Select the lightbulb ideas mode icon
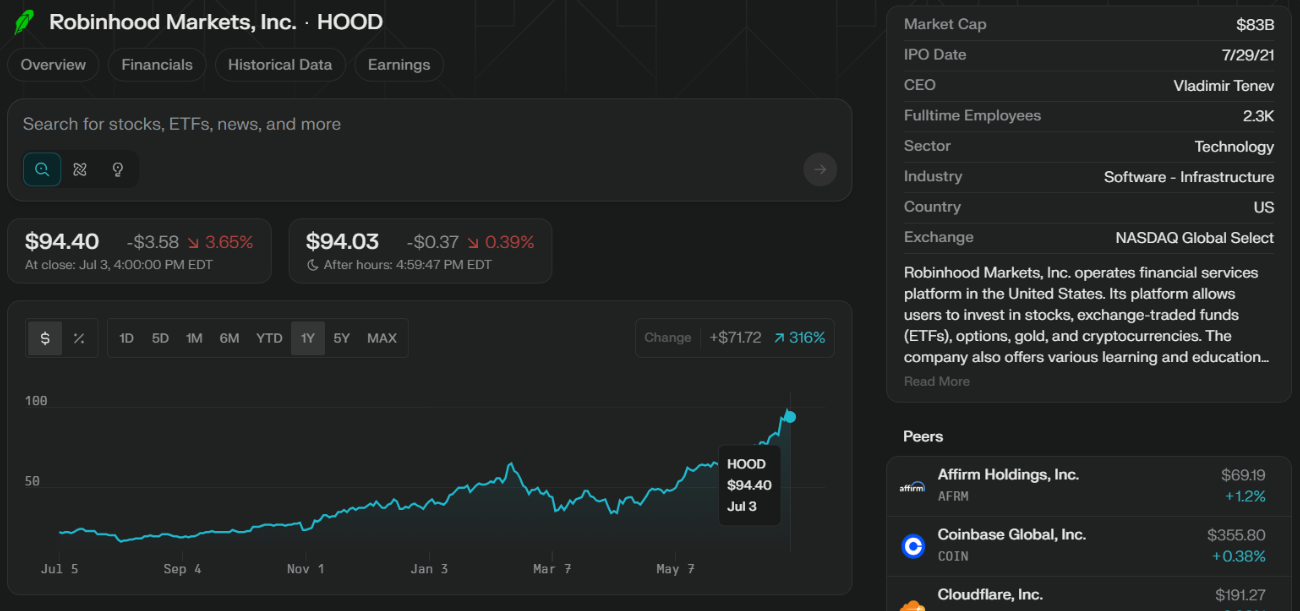 pyautogui.click(x=117, y=169)
